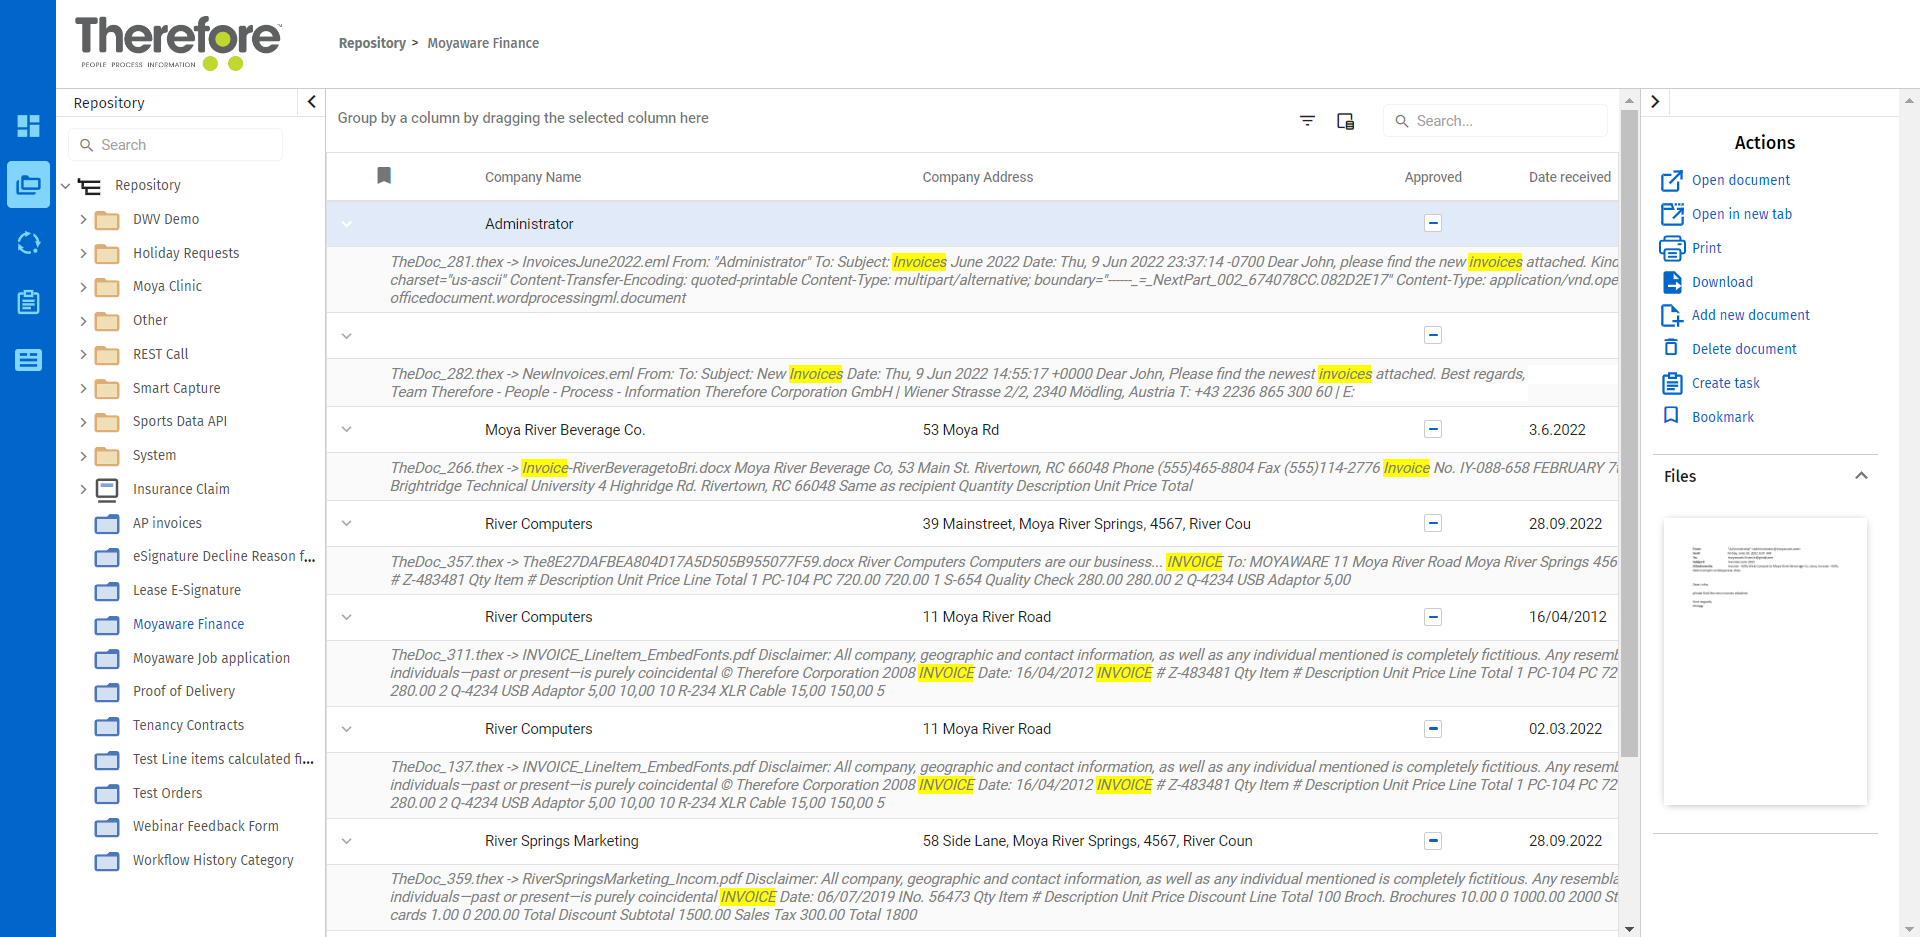Collapse the Repository root tree node
Viewport: 1920px width, 937px height.
65,186
